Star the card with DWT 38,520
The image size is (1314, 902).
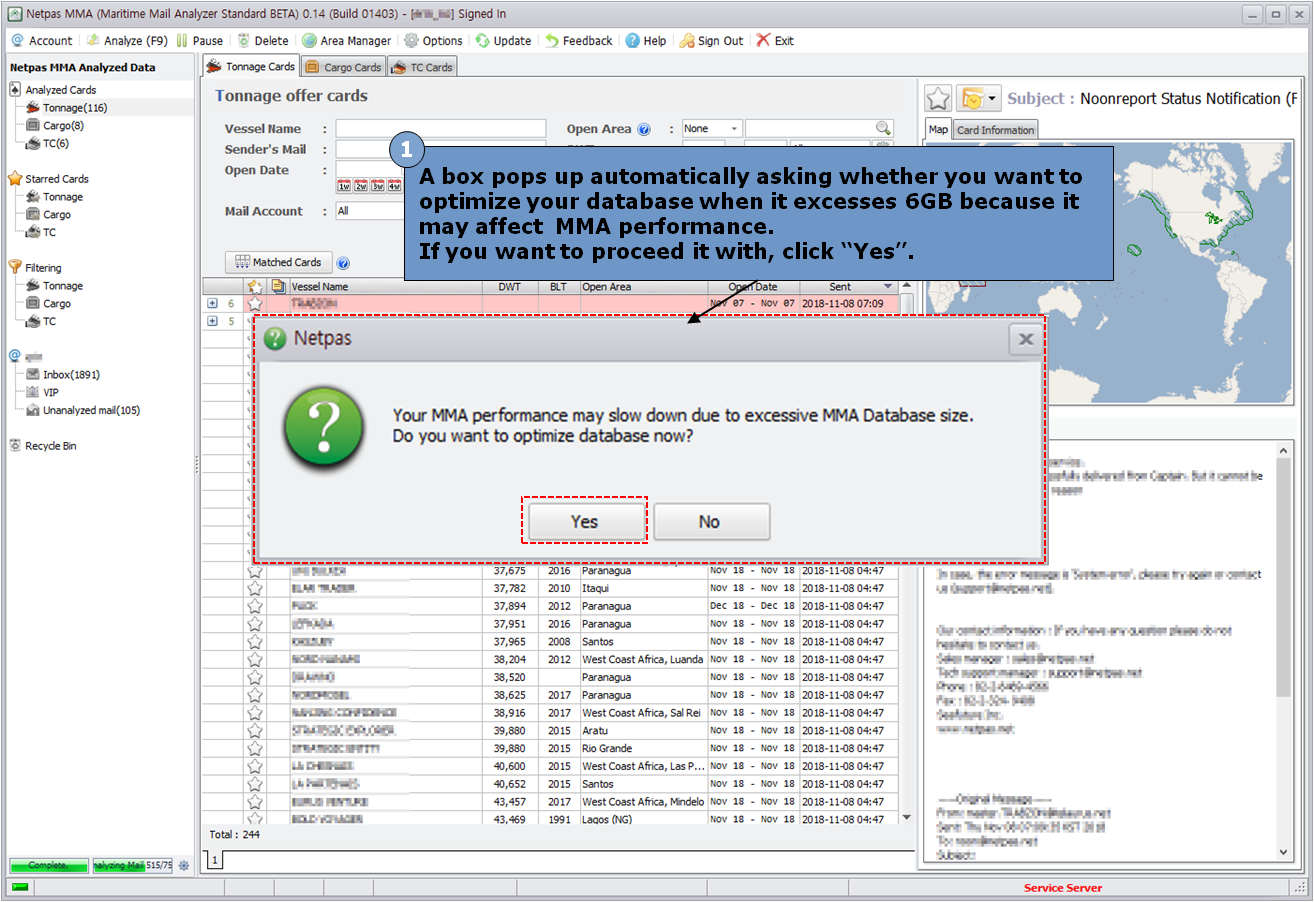(255, 678)
